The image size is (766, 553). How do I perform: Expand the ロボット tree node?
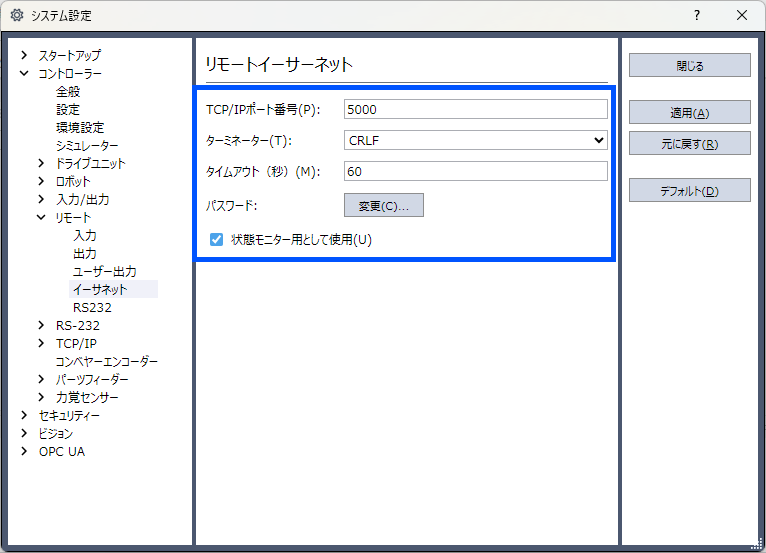click(x=42, y=181)
